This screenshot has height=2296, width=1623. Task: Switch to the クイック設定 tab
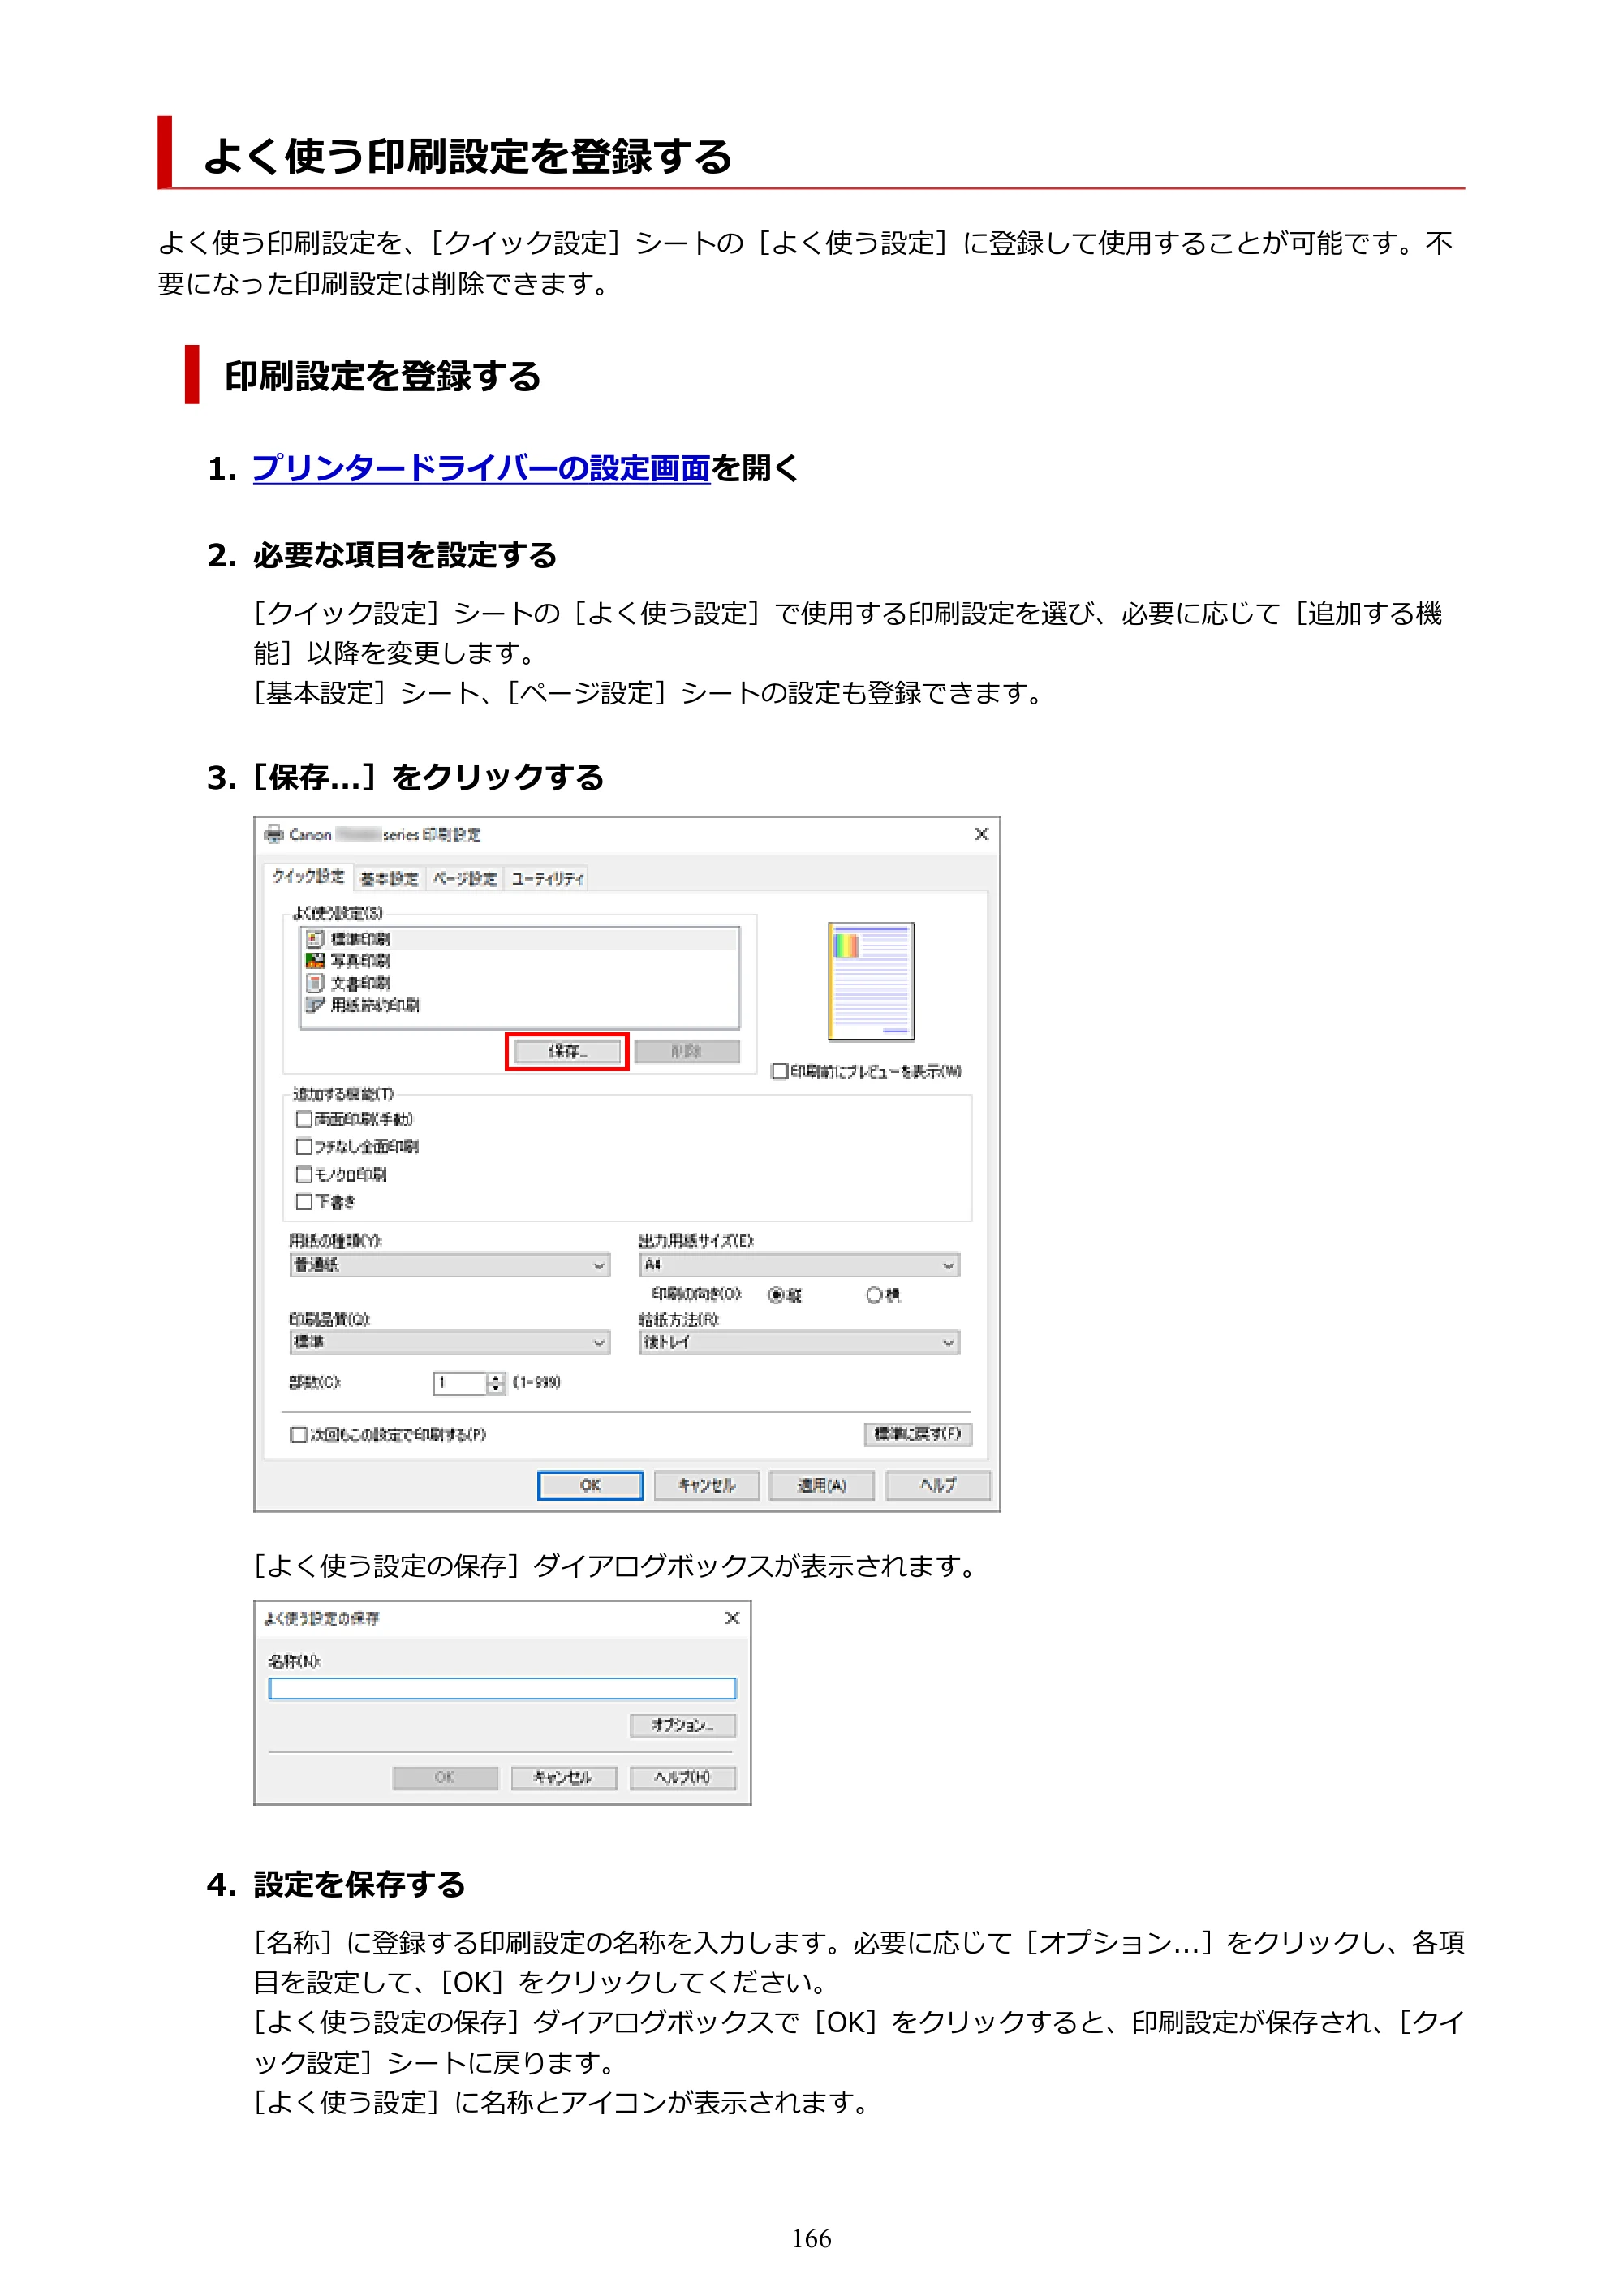pyautogui.click(x=309, y=877)
